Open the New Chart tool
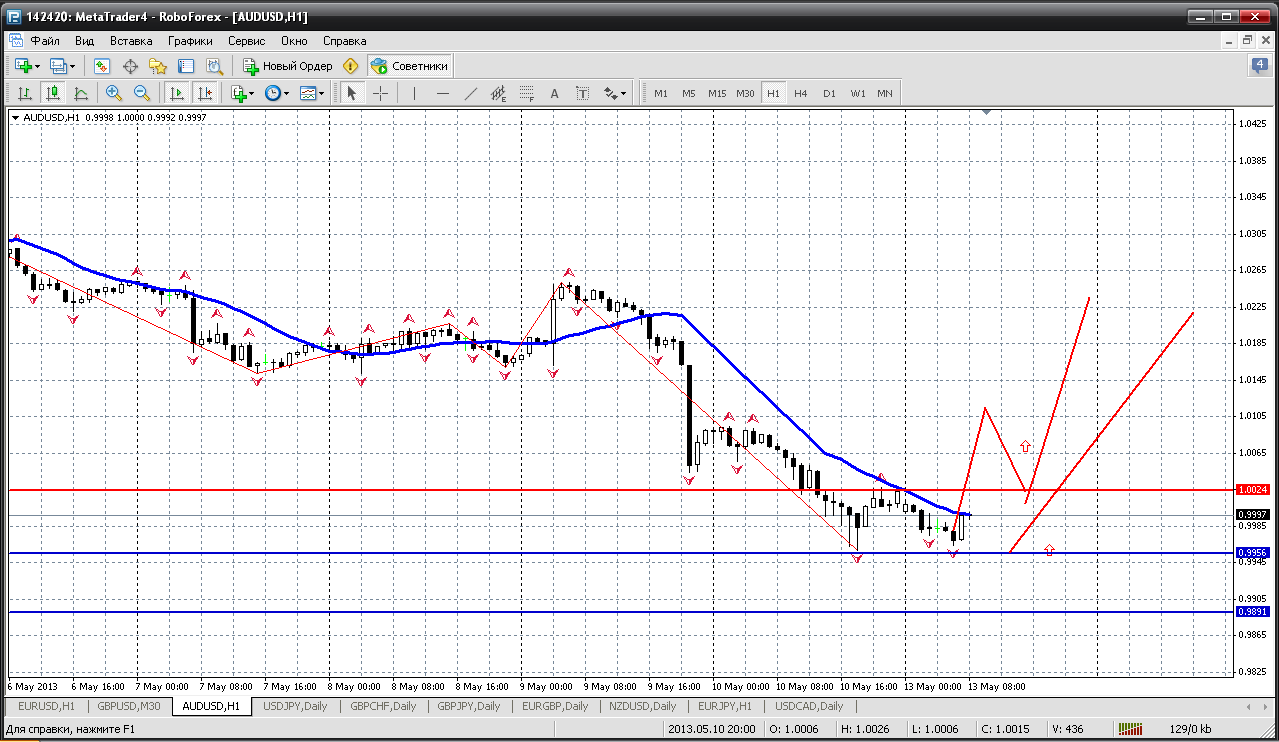This screenshot has height=742, width=1279. pos(23,66)
